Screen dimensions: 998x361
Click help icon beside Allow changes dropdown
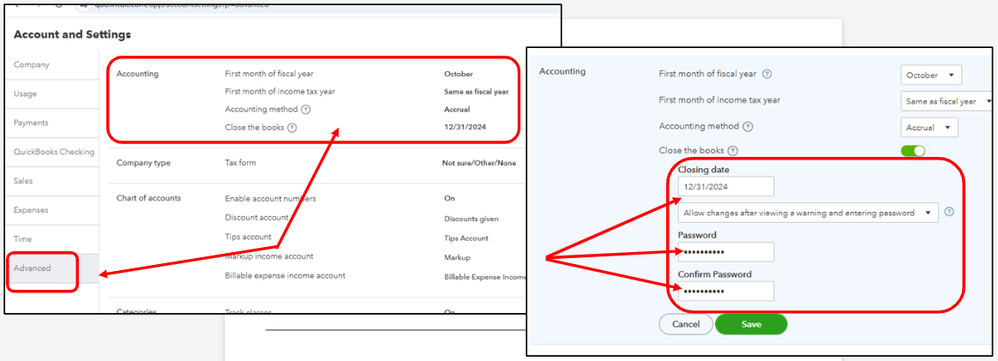point(949,212)
